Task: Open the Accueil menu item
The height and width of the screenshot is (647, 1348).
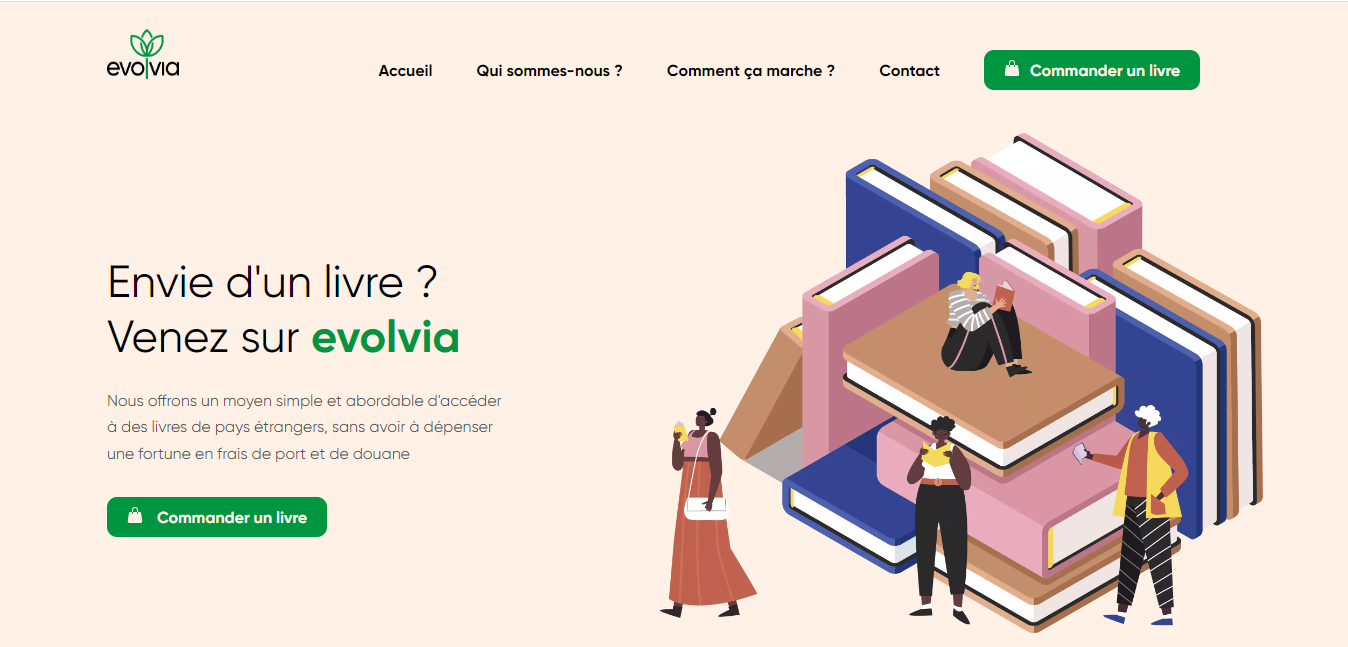Action: [405, 71]
